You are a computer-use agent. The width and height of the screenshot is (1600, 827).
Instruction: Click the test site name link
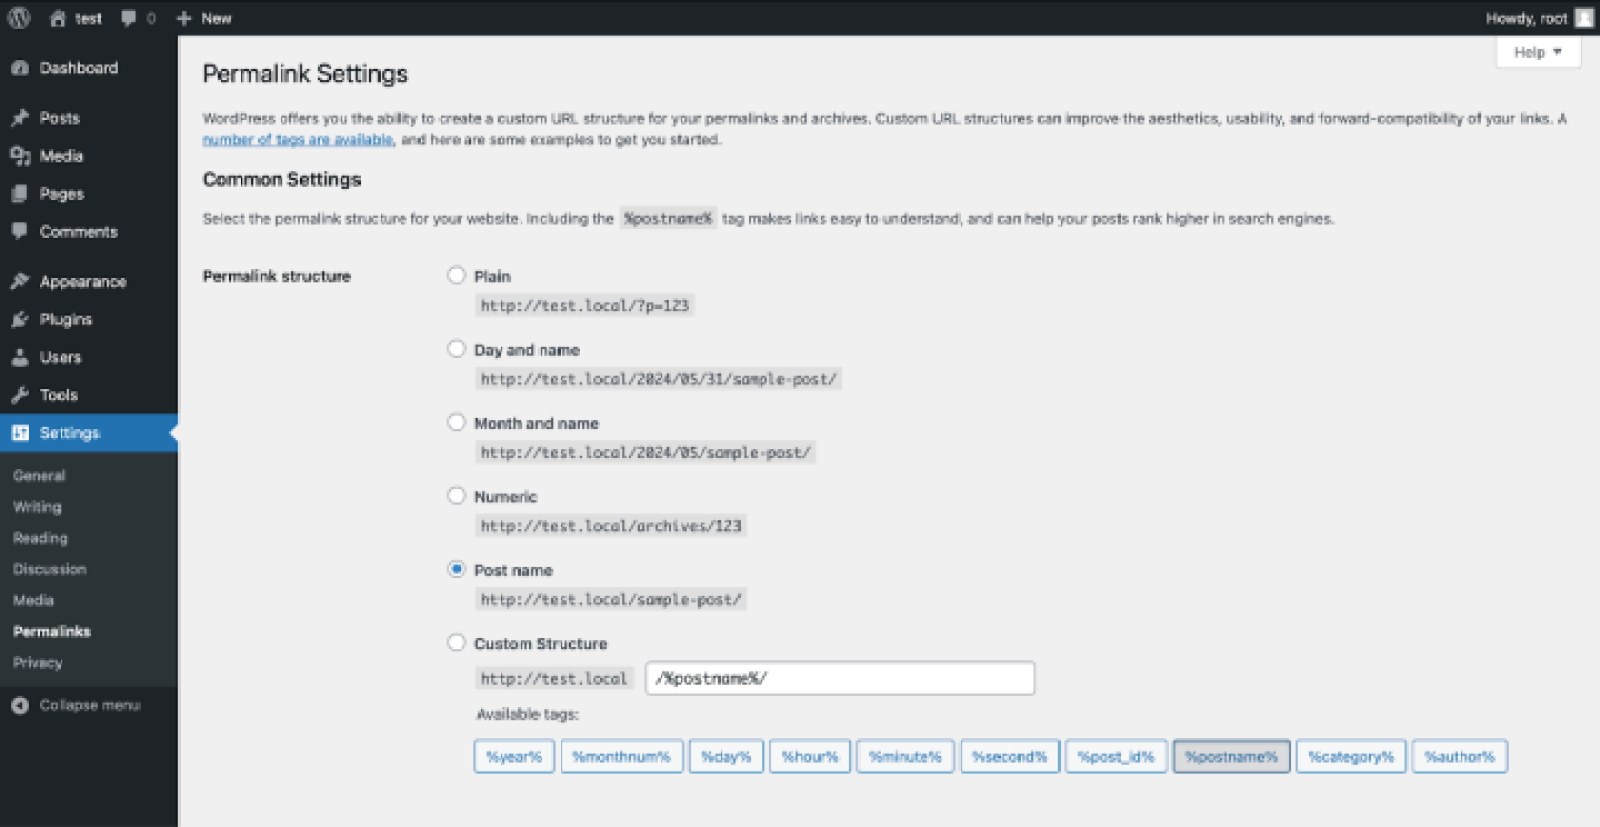pyautogui.click(x=88, y=18)
